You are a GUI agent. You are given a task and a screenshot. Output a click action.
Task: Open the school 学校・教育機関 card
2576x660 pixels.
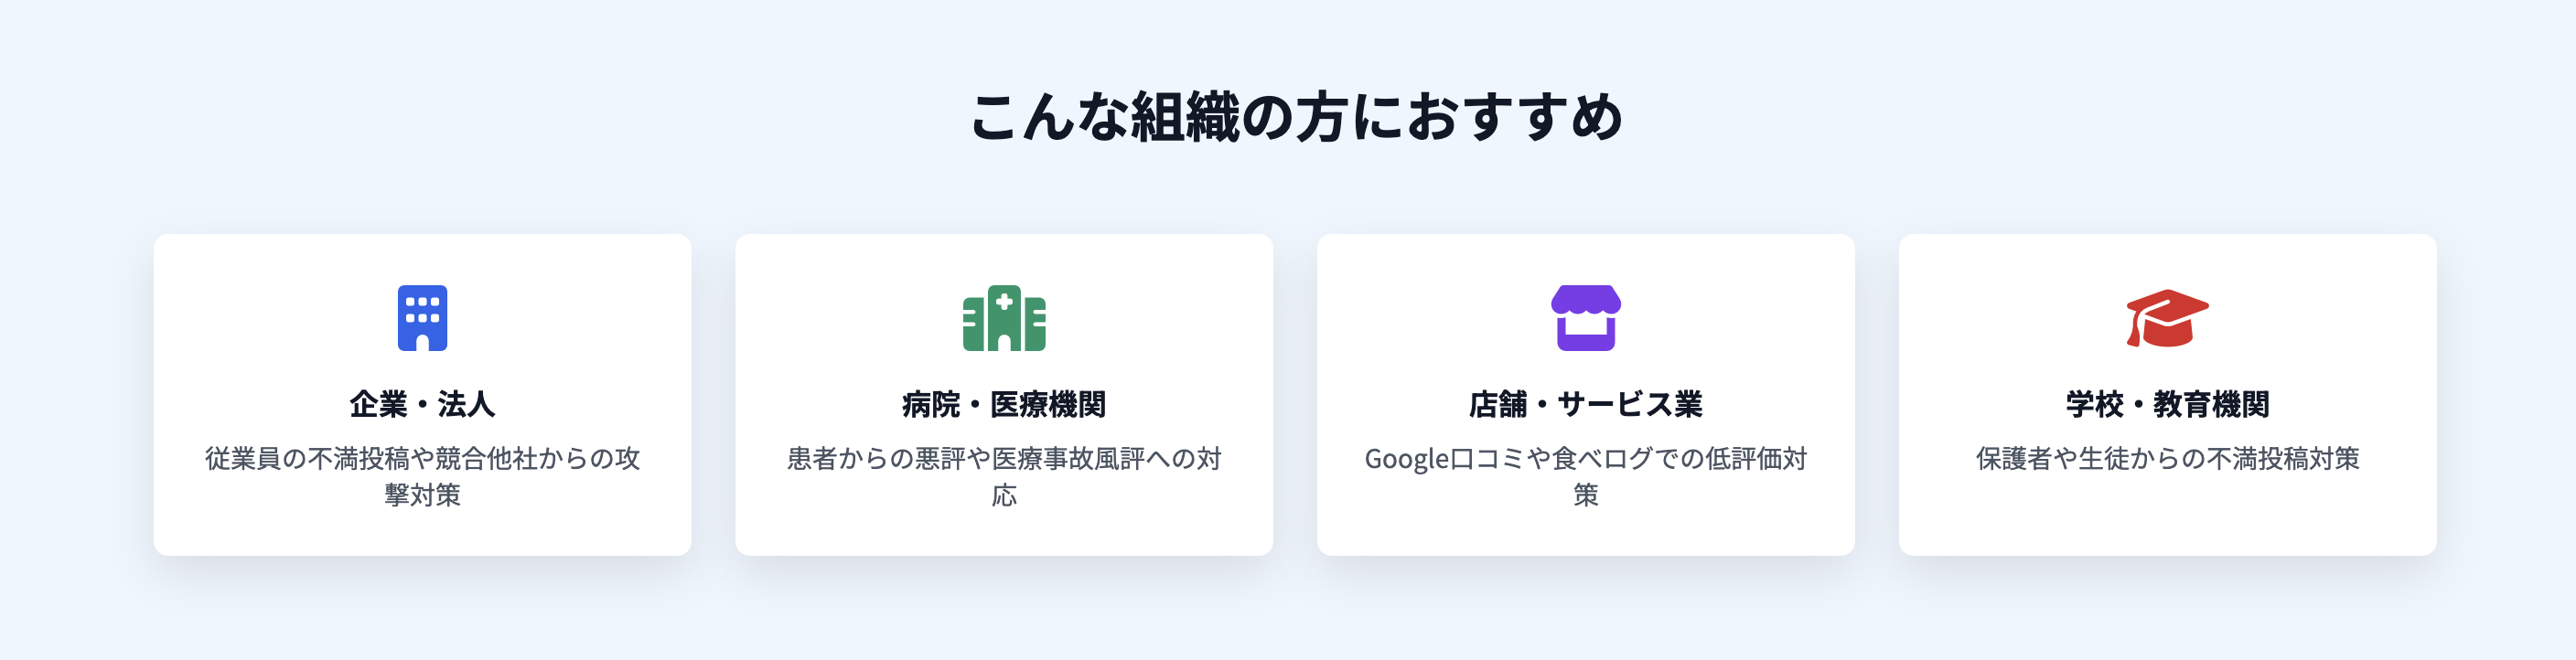tap(2167, 520)
